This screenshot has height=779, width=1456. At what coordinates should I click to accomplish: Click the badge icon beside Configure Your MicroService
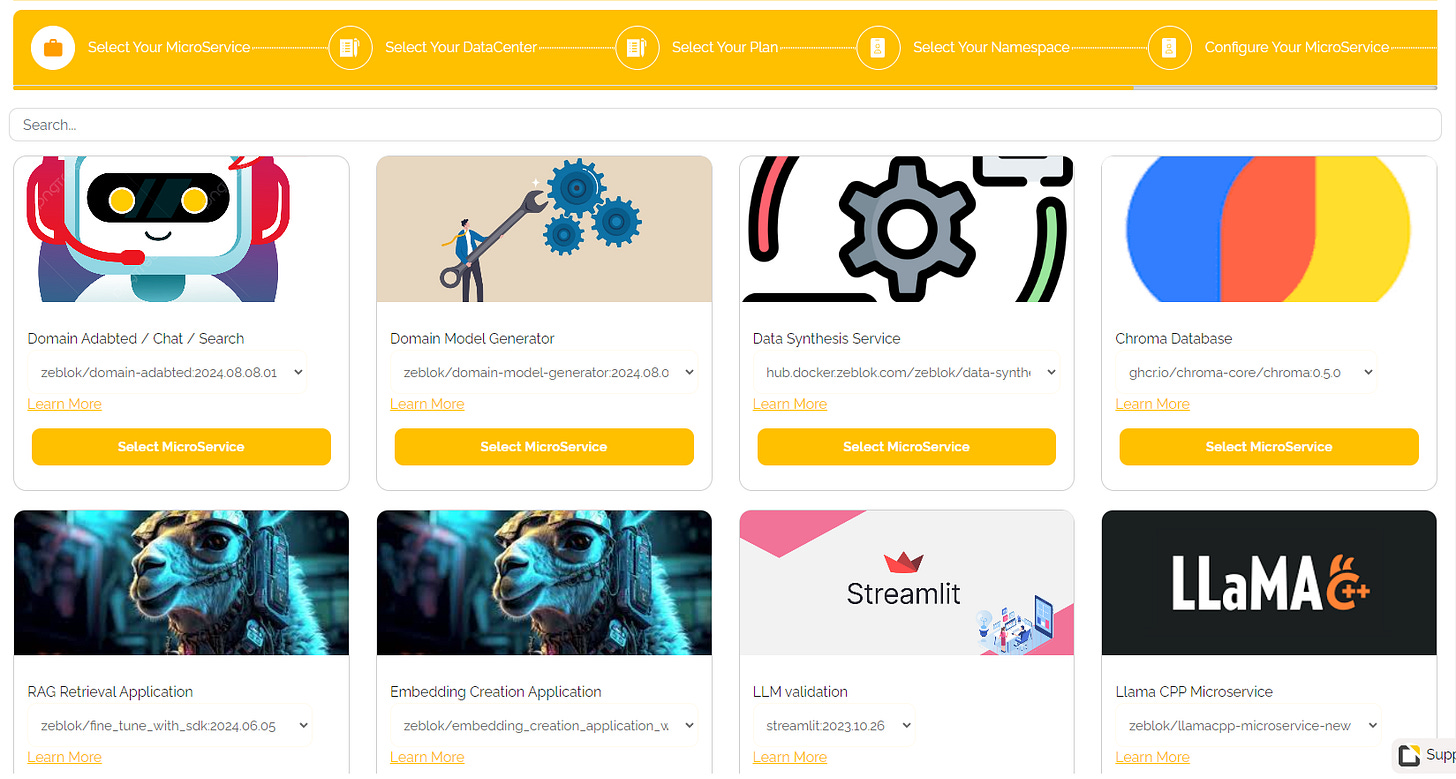[1170, 47]
